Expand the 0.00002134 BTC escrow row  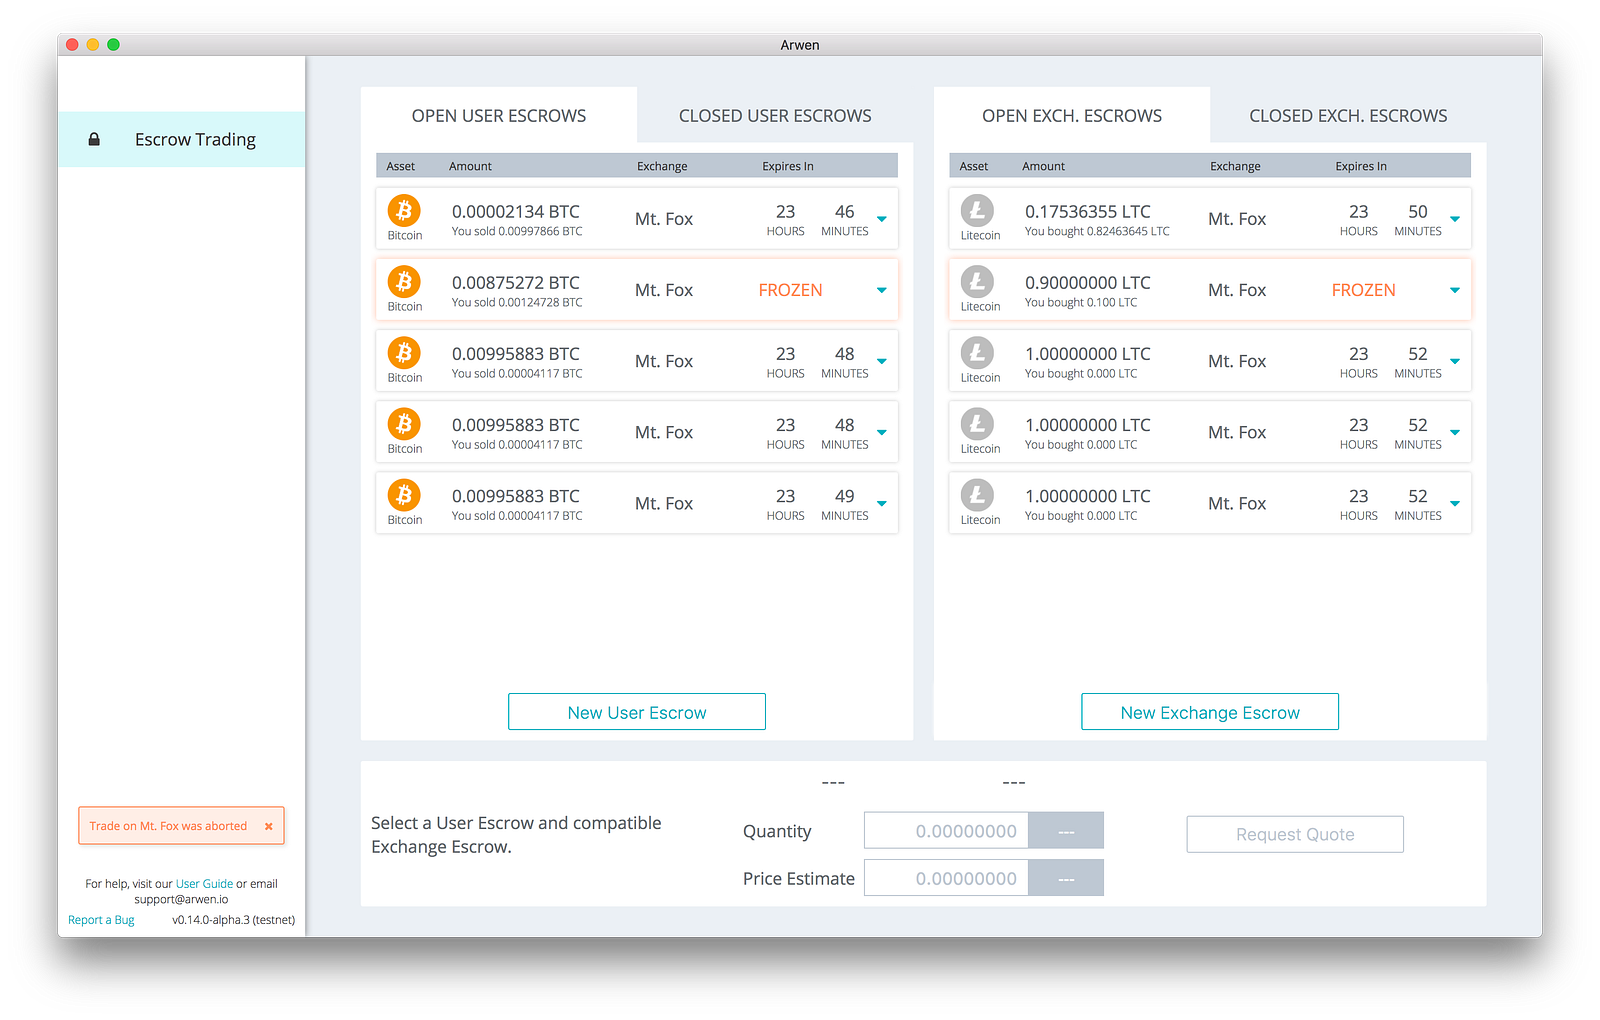[882, 219]
